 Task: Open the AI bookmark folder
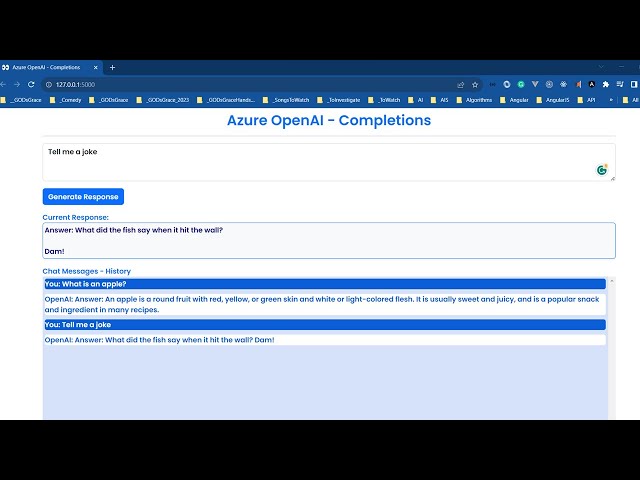coord(416,100)
